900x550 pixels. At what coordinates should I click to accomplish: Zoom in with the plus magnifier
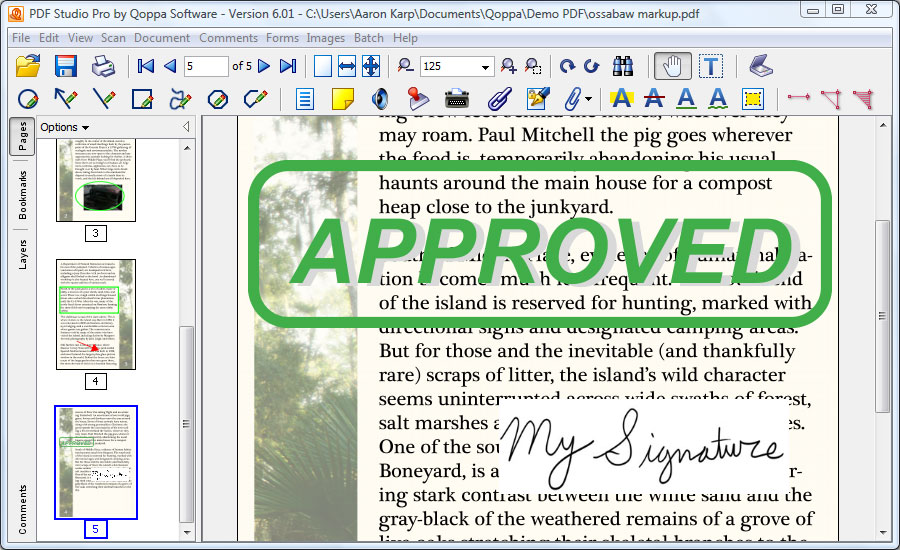pos(508,66)
